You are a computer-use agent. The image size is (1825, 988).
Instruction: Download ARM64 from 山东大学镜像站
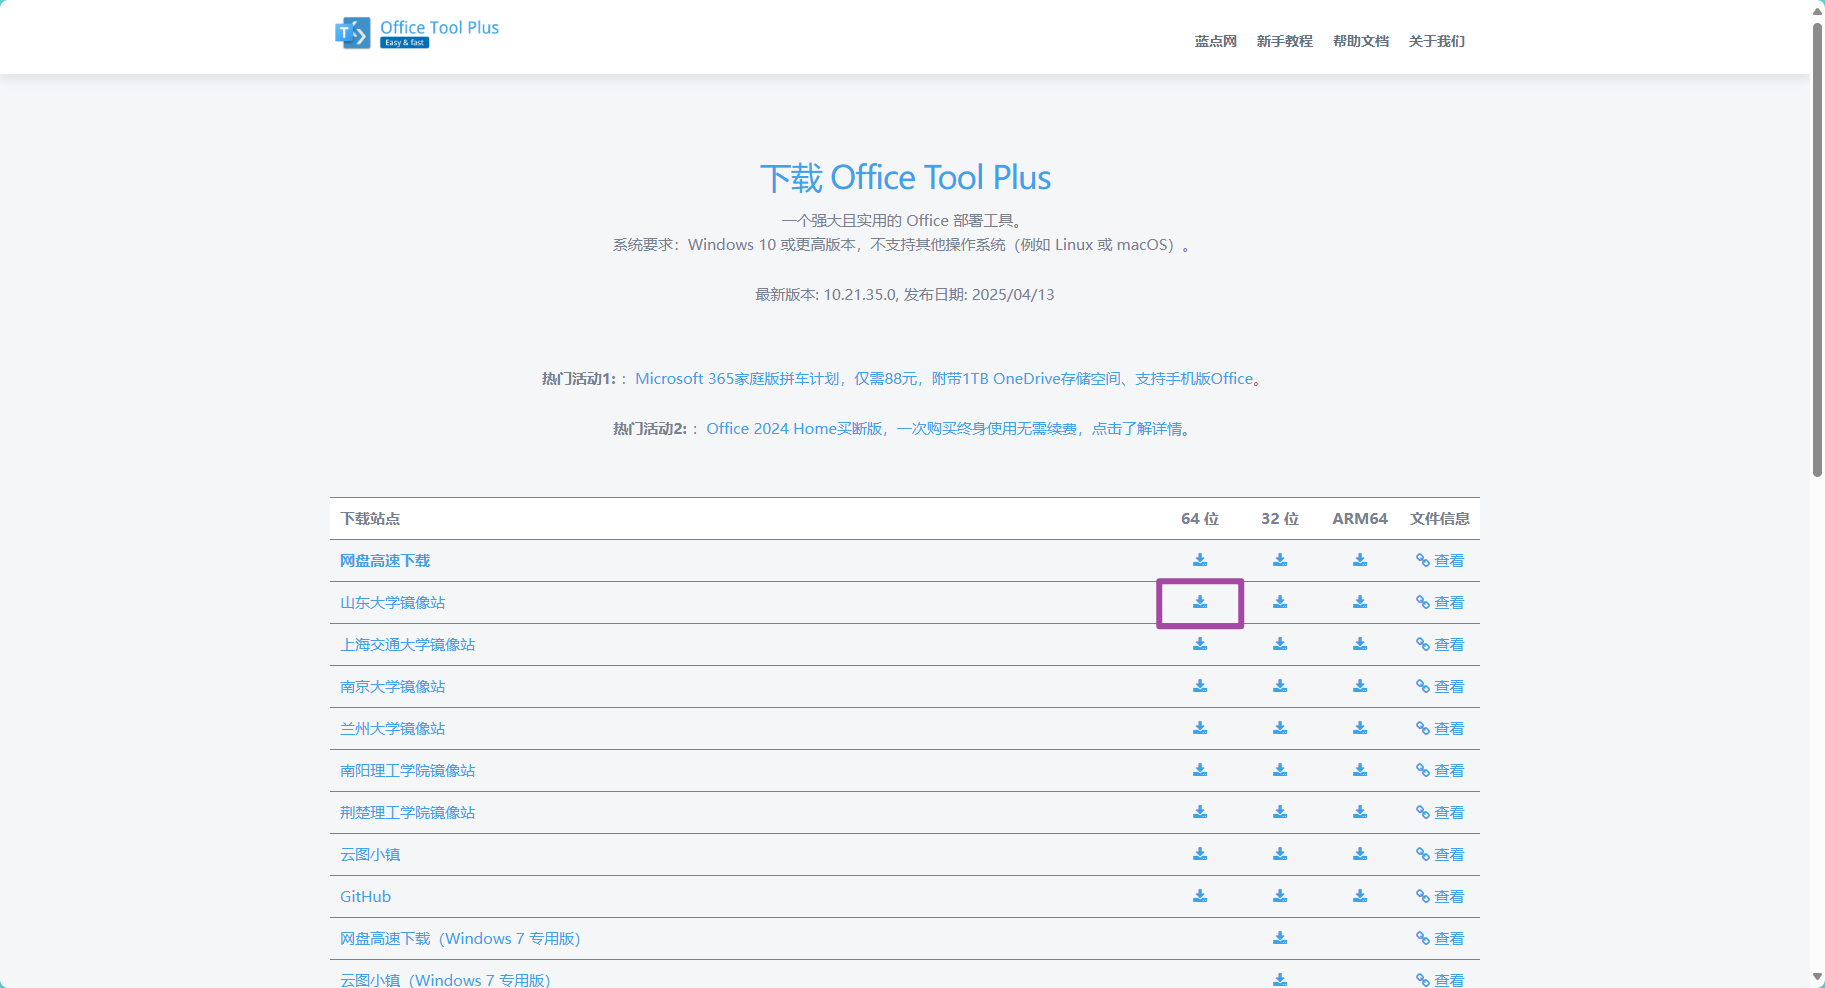1360,602
